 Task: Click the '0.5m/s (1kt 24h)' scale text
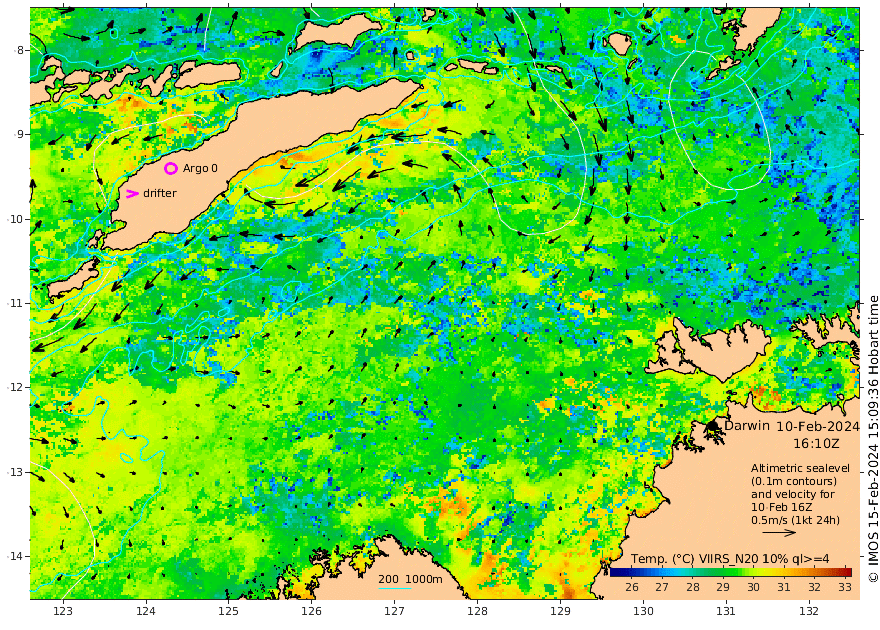795,520
